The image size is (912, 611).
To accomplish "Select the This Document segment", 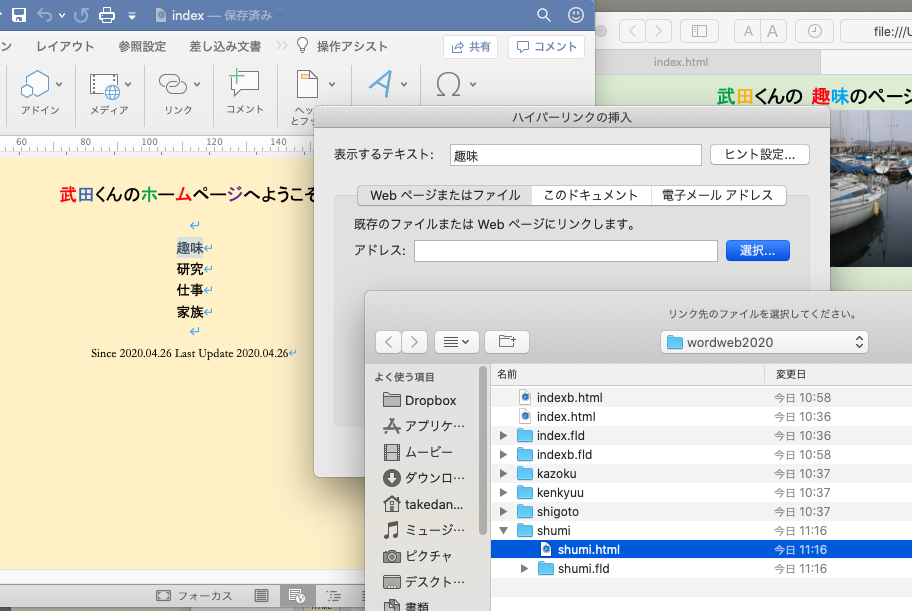I will [590, 195].
